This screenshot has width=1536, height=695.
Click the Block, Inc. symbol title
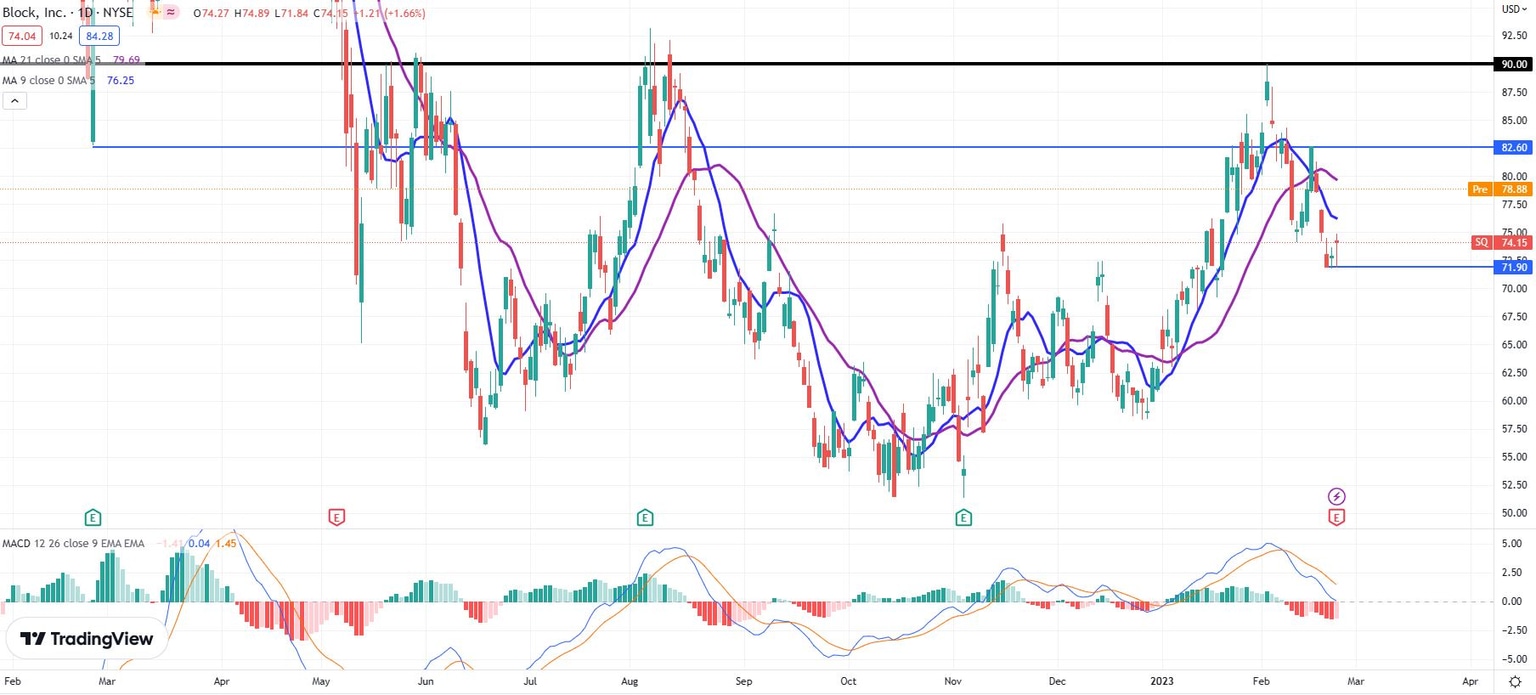point(38,13)
